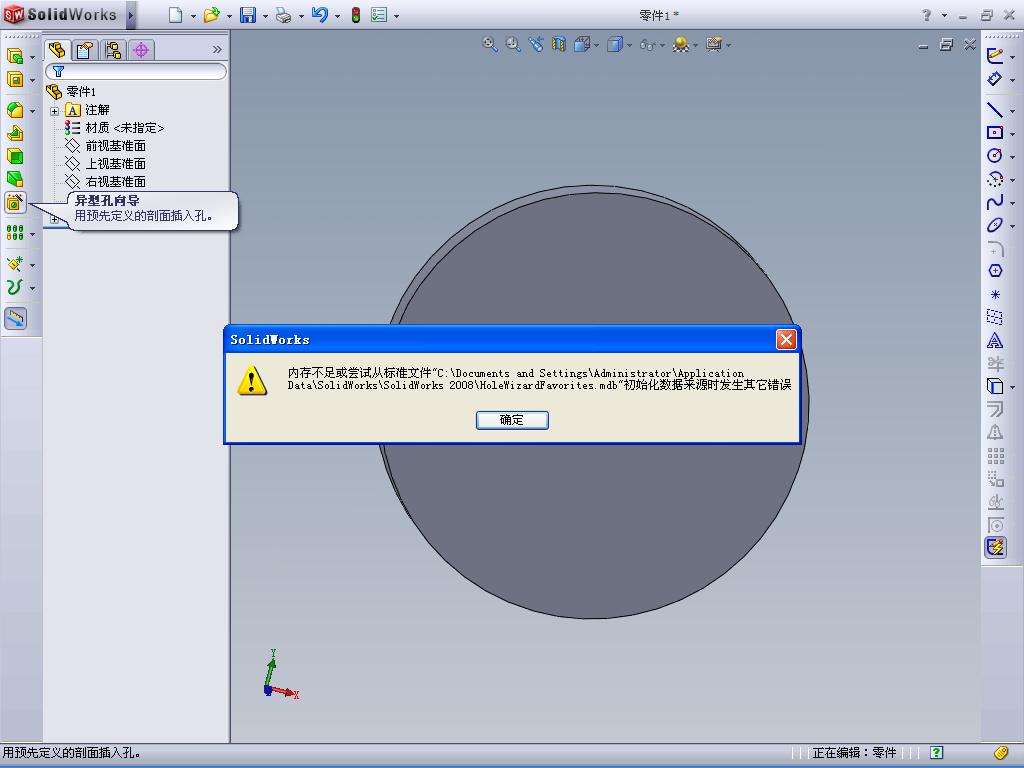Open the Undo history dropdown arrow
1024x768 pixels.
[337, 16]
